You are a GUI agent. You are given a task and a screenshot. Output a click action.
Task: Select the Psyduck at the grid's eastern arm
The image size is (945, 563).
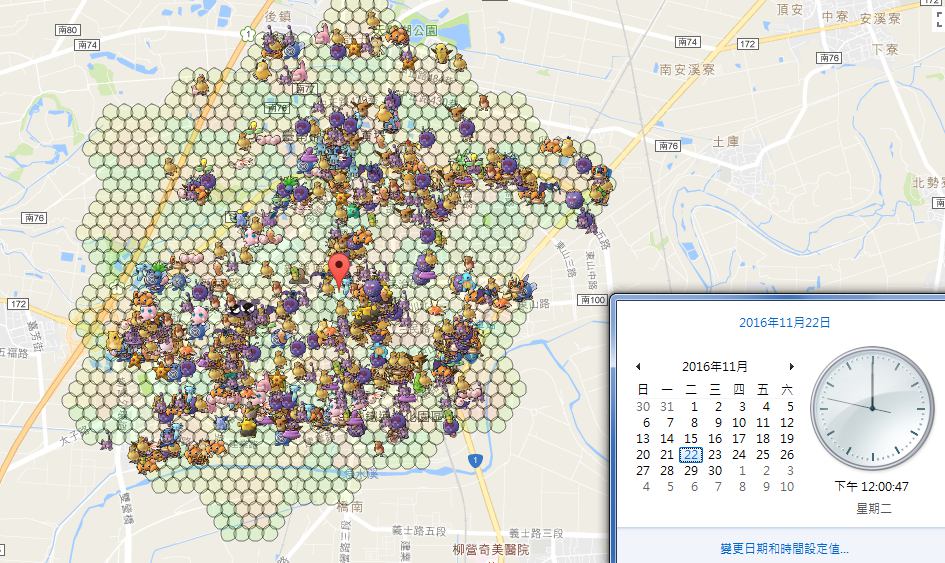pos(567,146)
